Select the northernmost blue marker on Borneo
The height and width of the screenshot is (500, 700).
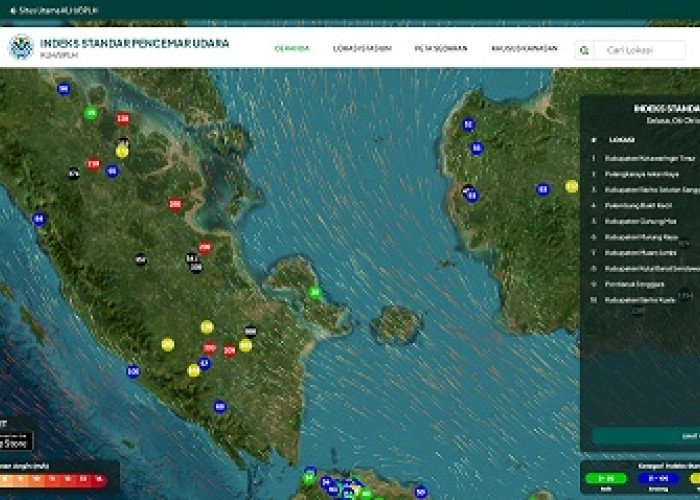pos(468,125)
